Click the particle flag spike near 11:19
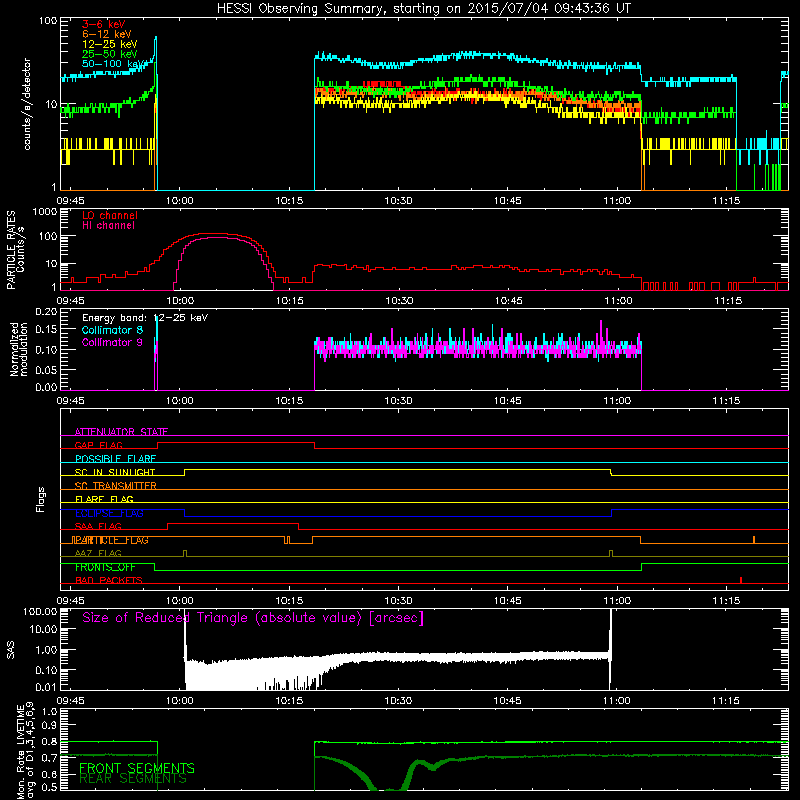800x800 pixels. 754,539
